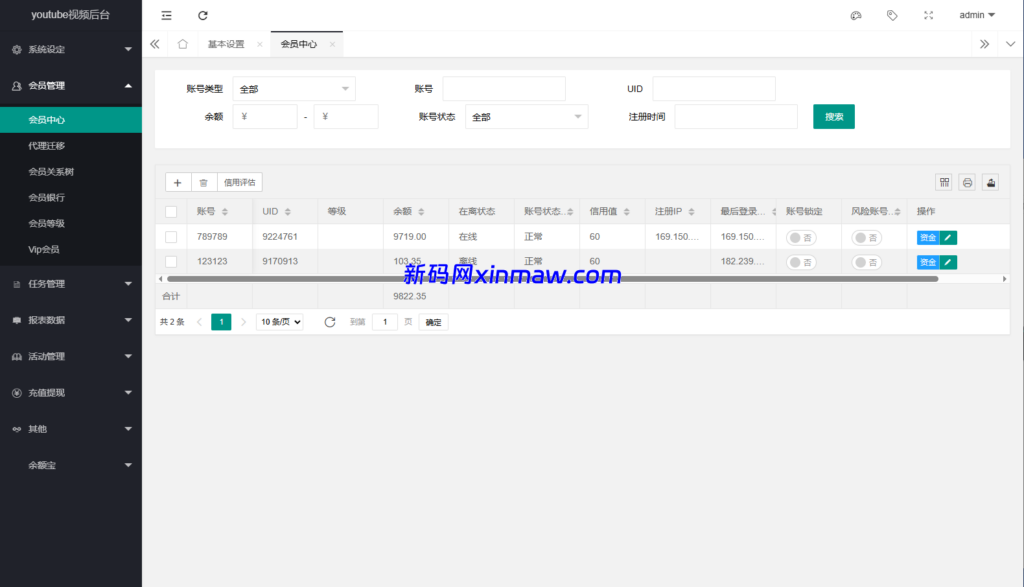
Task: Open the 账号类型 dropdown
Action: (x=294, y=89)
